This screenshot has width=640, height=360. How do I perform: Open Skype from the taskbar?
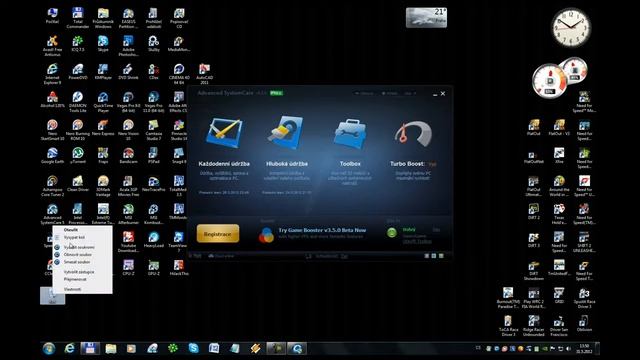coord(193,348)
